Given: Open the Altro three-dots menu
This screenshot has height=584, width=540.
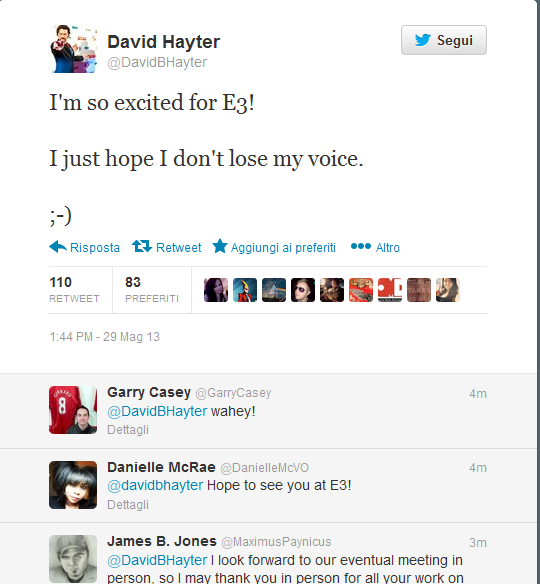Looking at the screenshot, I should click(x=361, y=246).
